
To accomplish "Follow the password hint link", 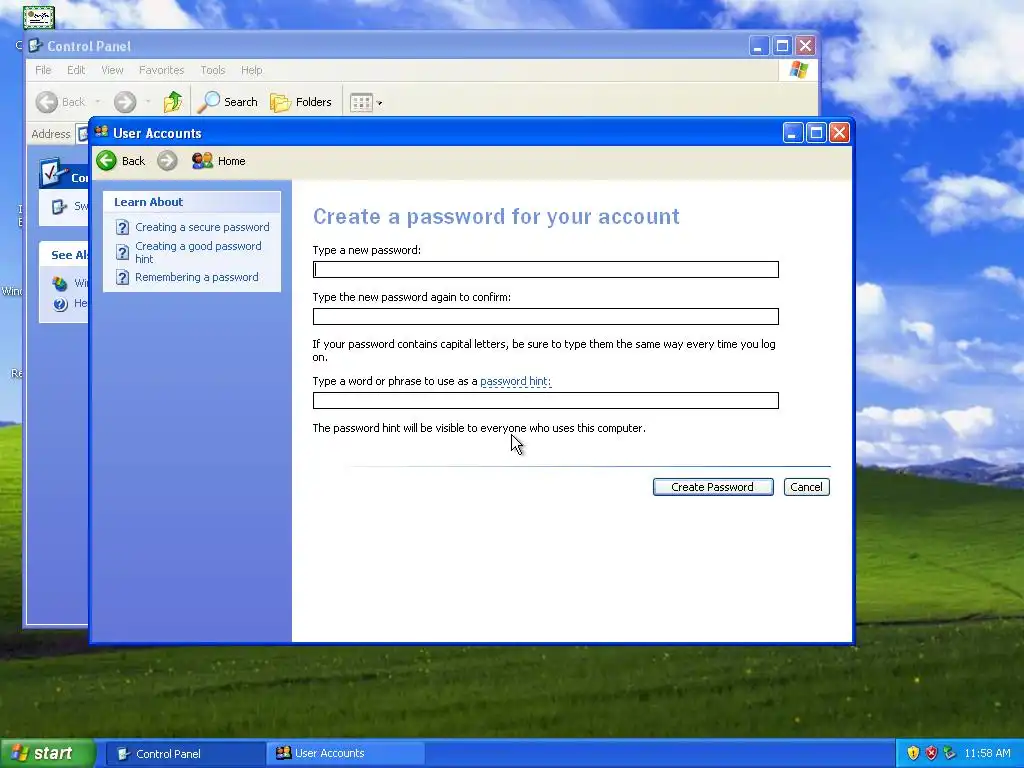I will [x=516, y=381].
